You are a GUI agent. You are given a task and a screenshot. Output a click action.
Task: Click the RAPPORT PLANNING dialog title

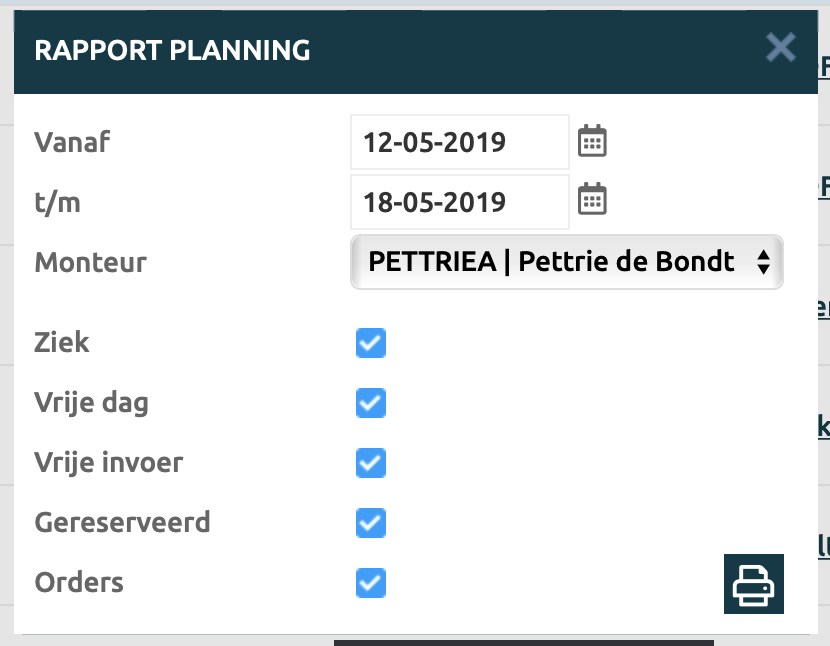pos(172,51)
